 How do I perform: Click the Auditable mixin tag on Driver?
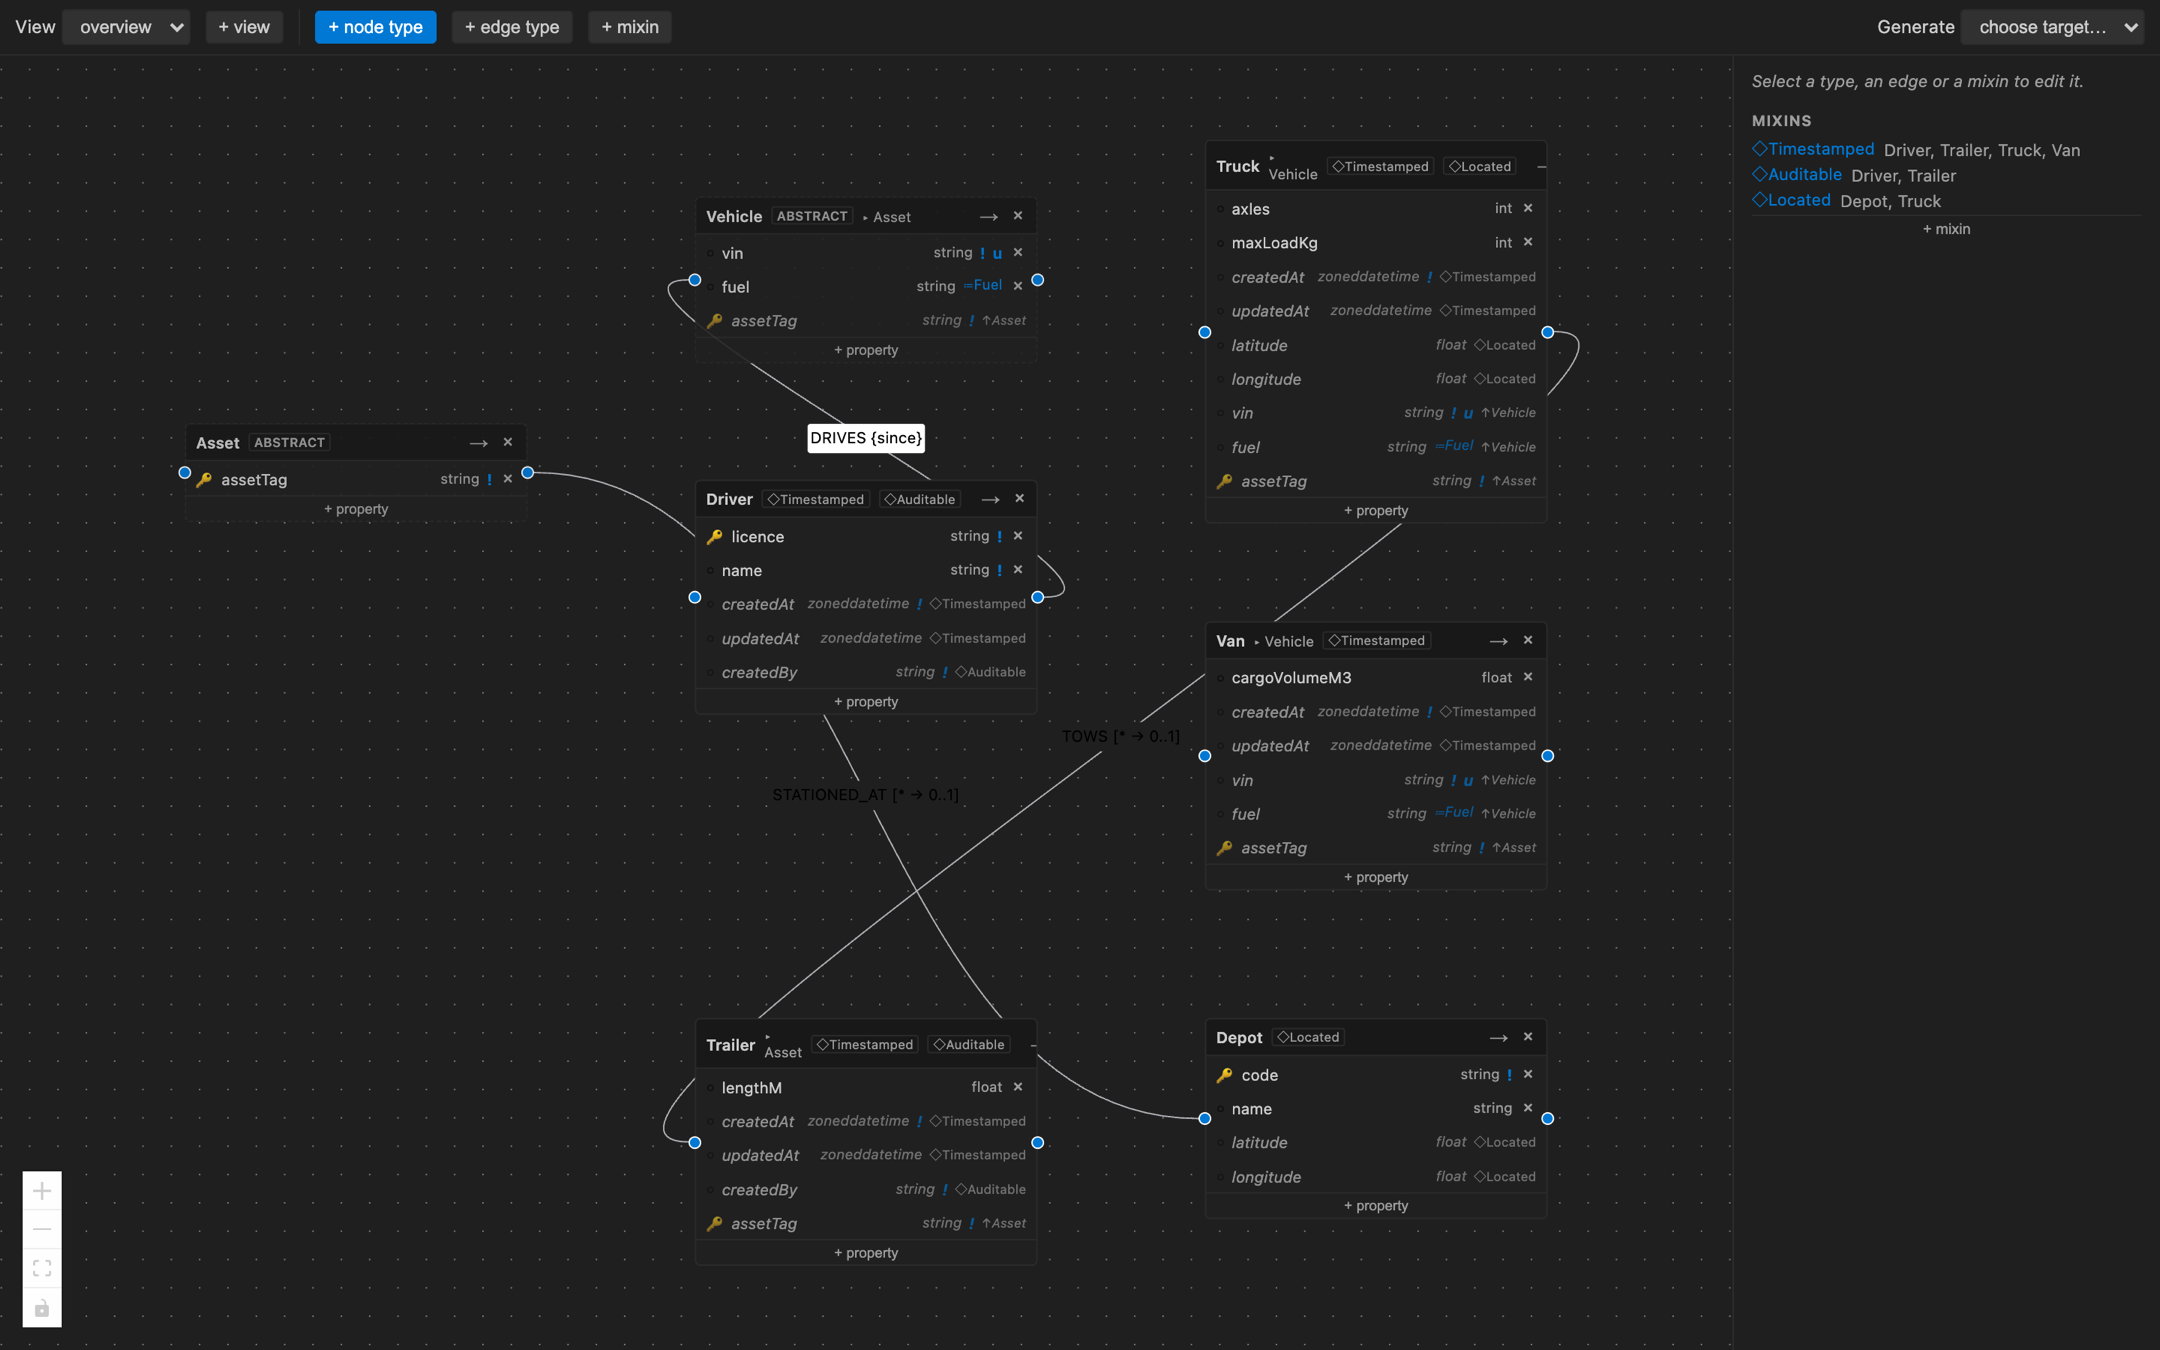click(920, 499)
